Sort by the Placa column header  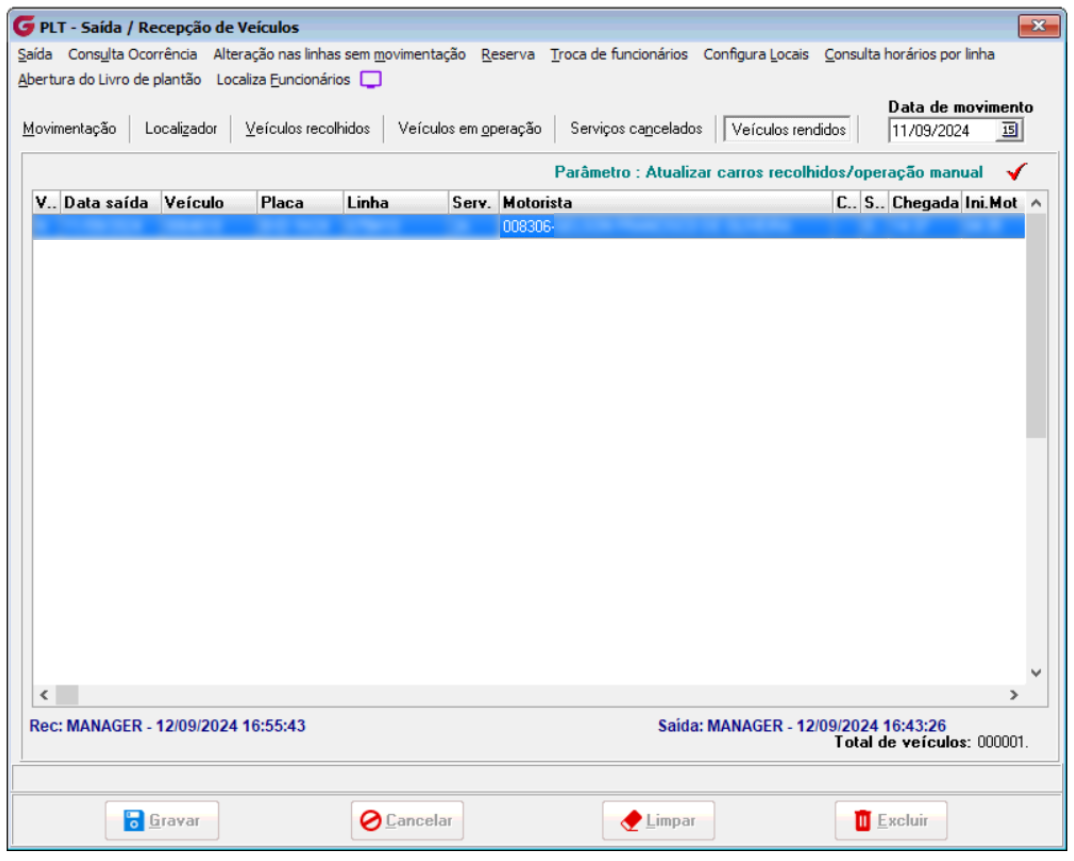[300, 203]
